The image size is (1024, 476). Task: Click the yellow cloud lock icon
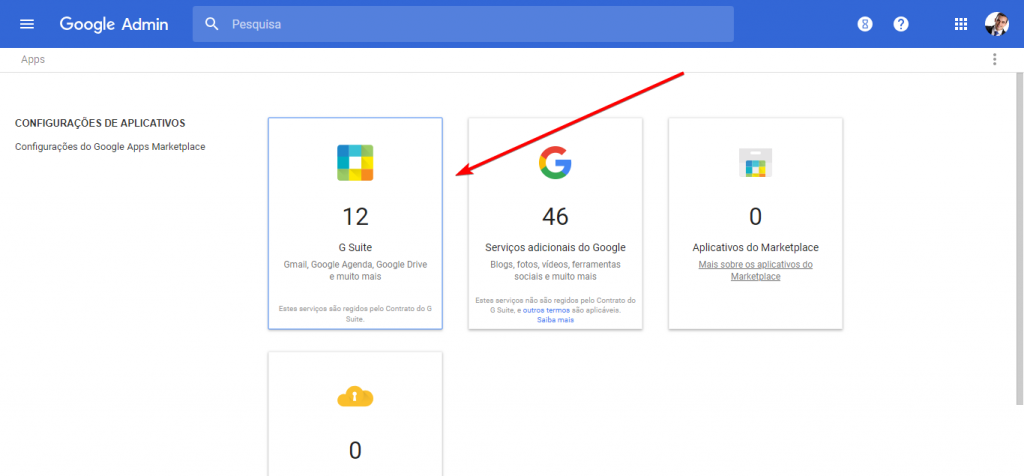355,396
